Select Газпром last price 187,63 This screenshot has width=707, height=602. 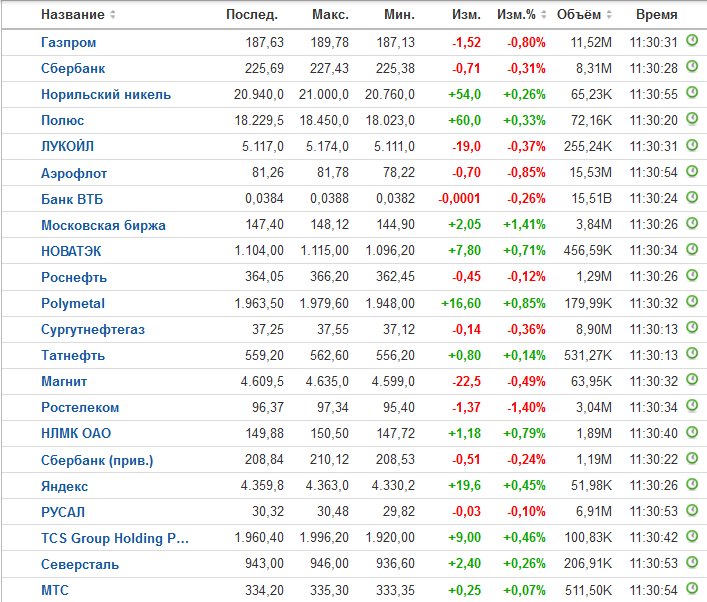coord(264,42)
